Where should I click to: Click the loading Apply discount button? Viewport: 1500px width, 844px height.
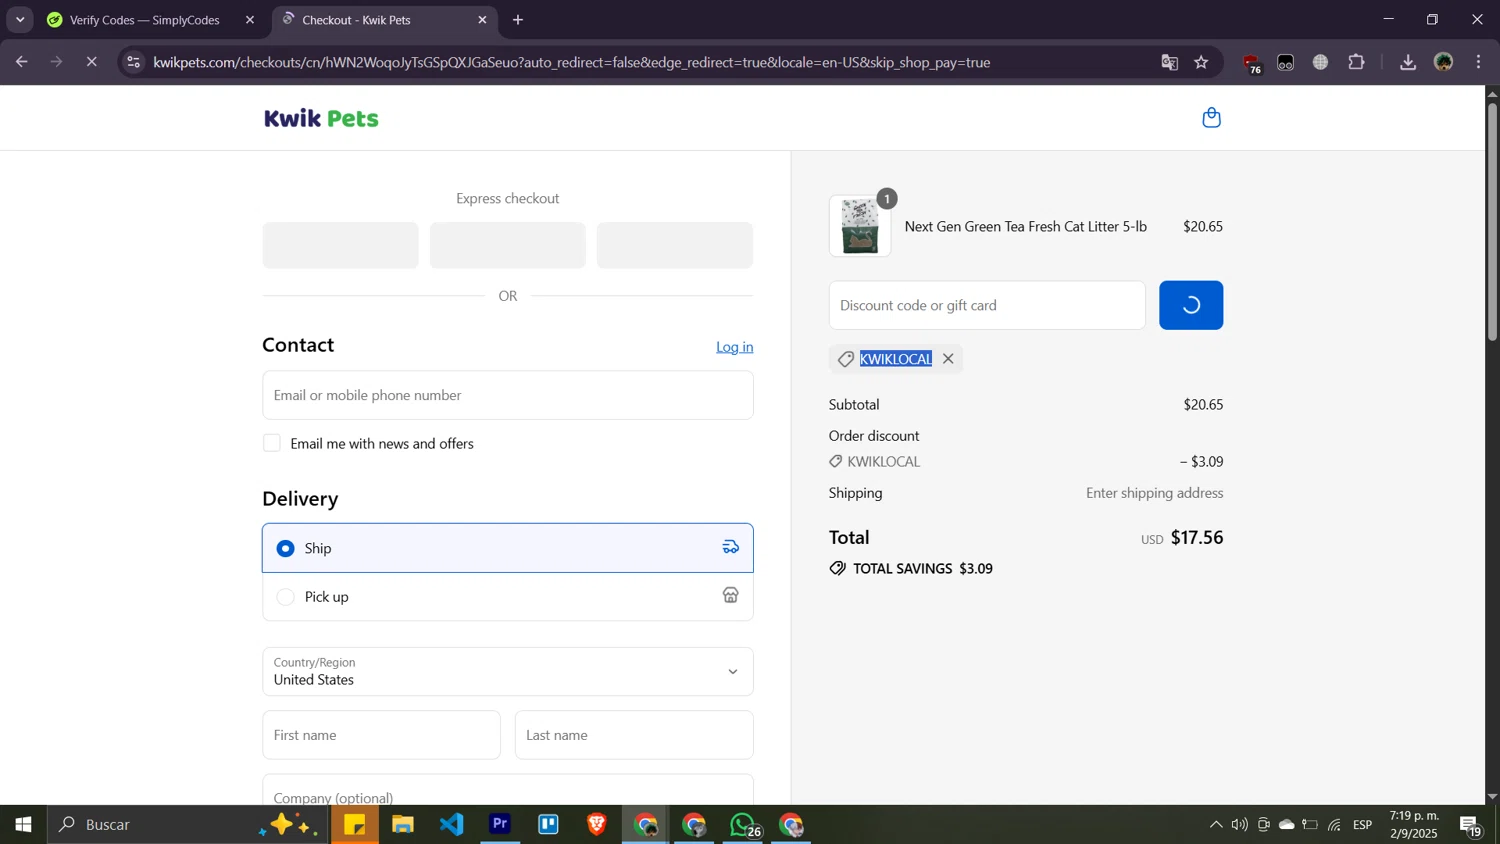point(1190,305)
